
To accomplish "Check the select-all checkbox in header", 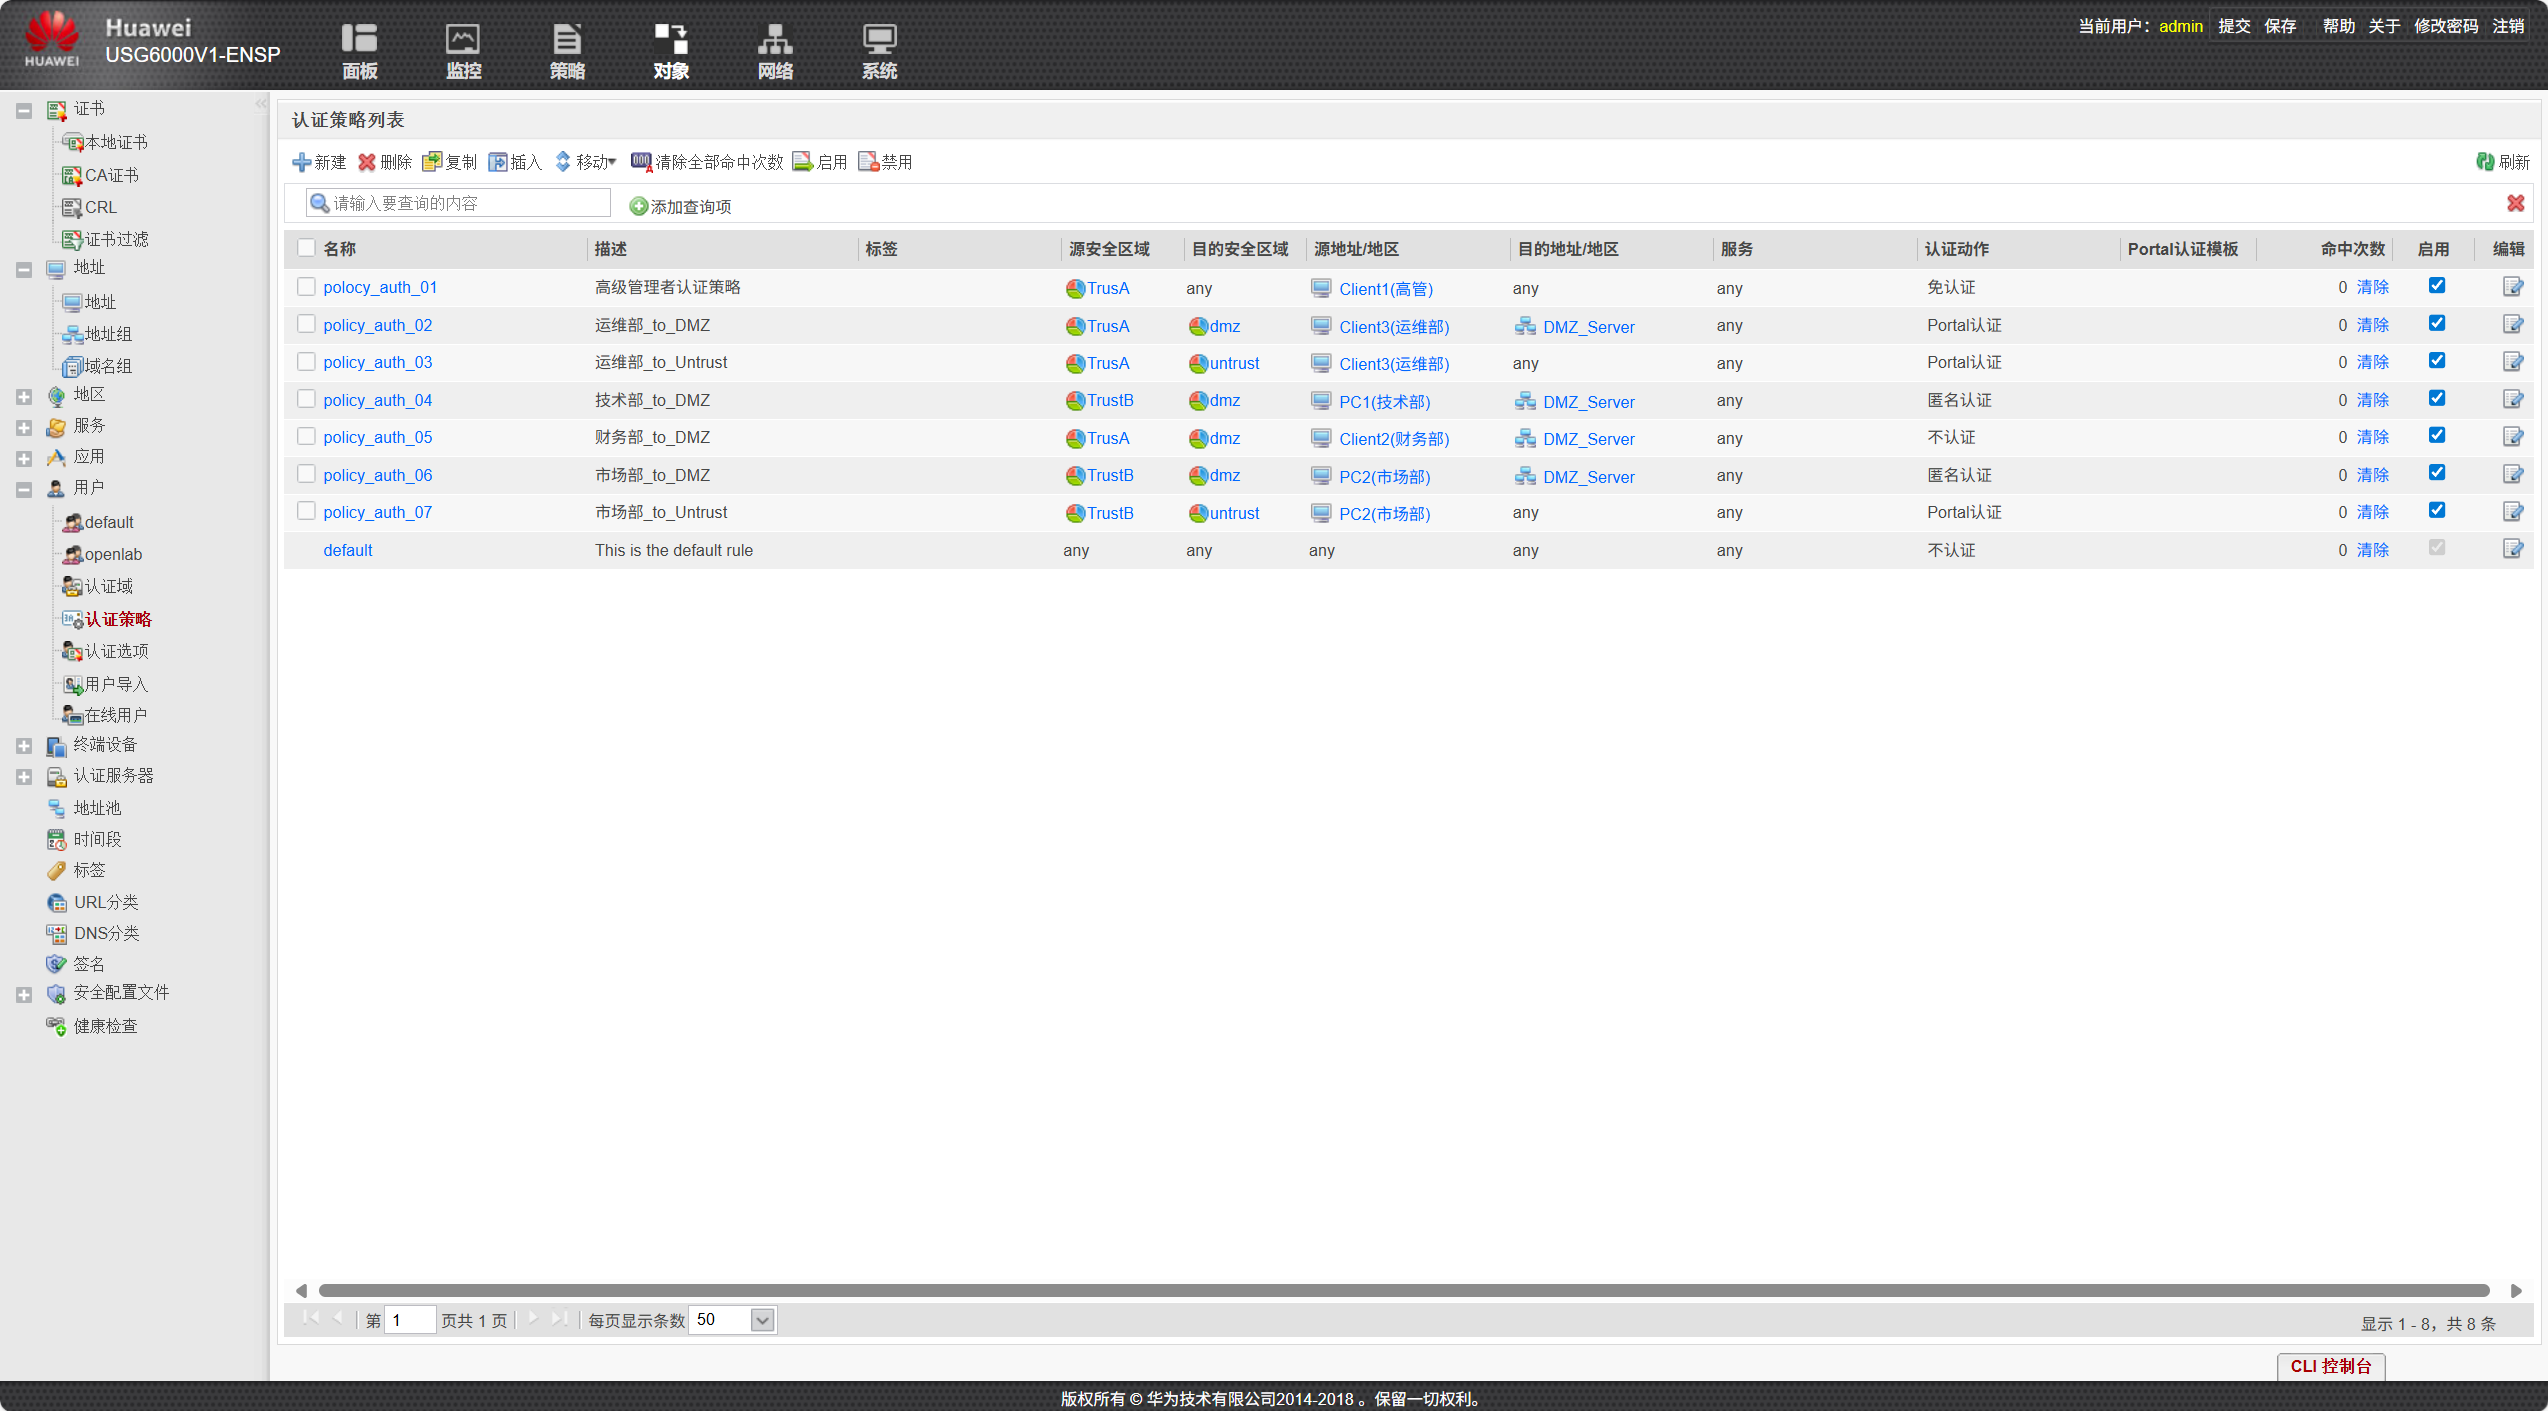I will pos(306,248).
